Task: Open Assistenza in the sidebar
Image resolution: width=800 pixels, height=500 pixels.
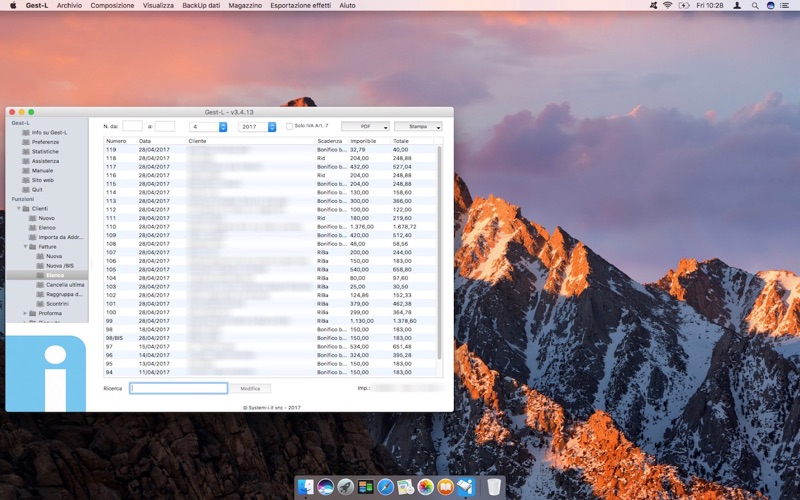Action: (x=45, y=161)
